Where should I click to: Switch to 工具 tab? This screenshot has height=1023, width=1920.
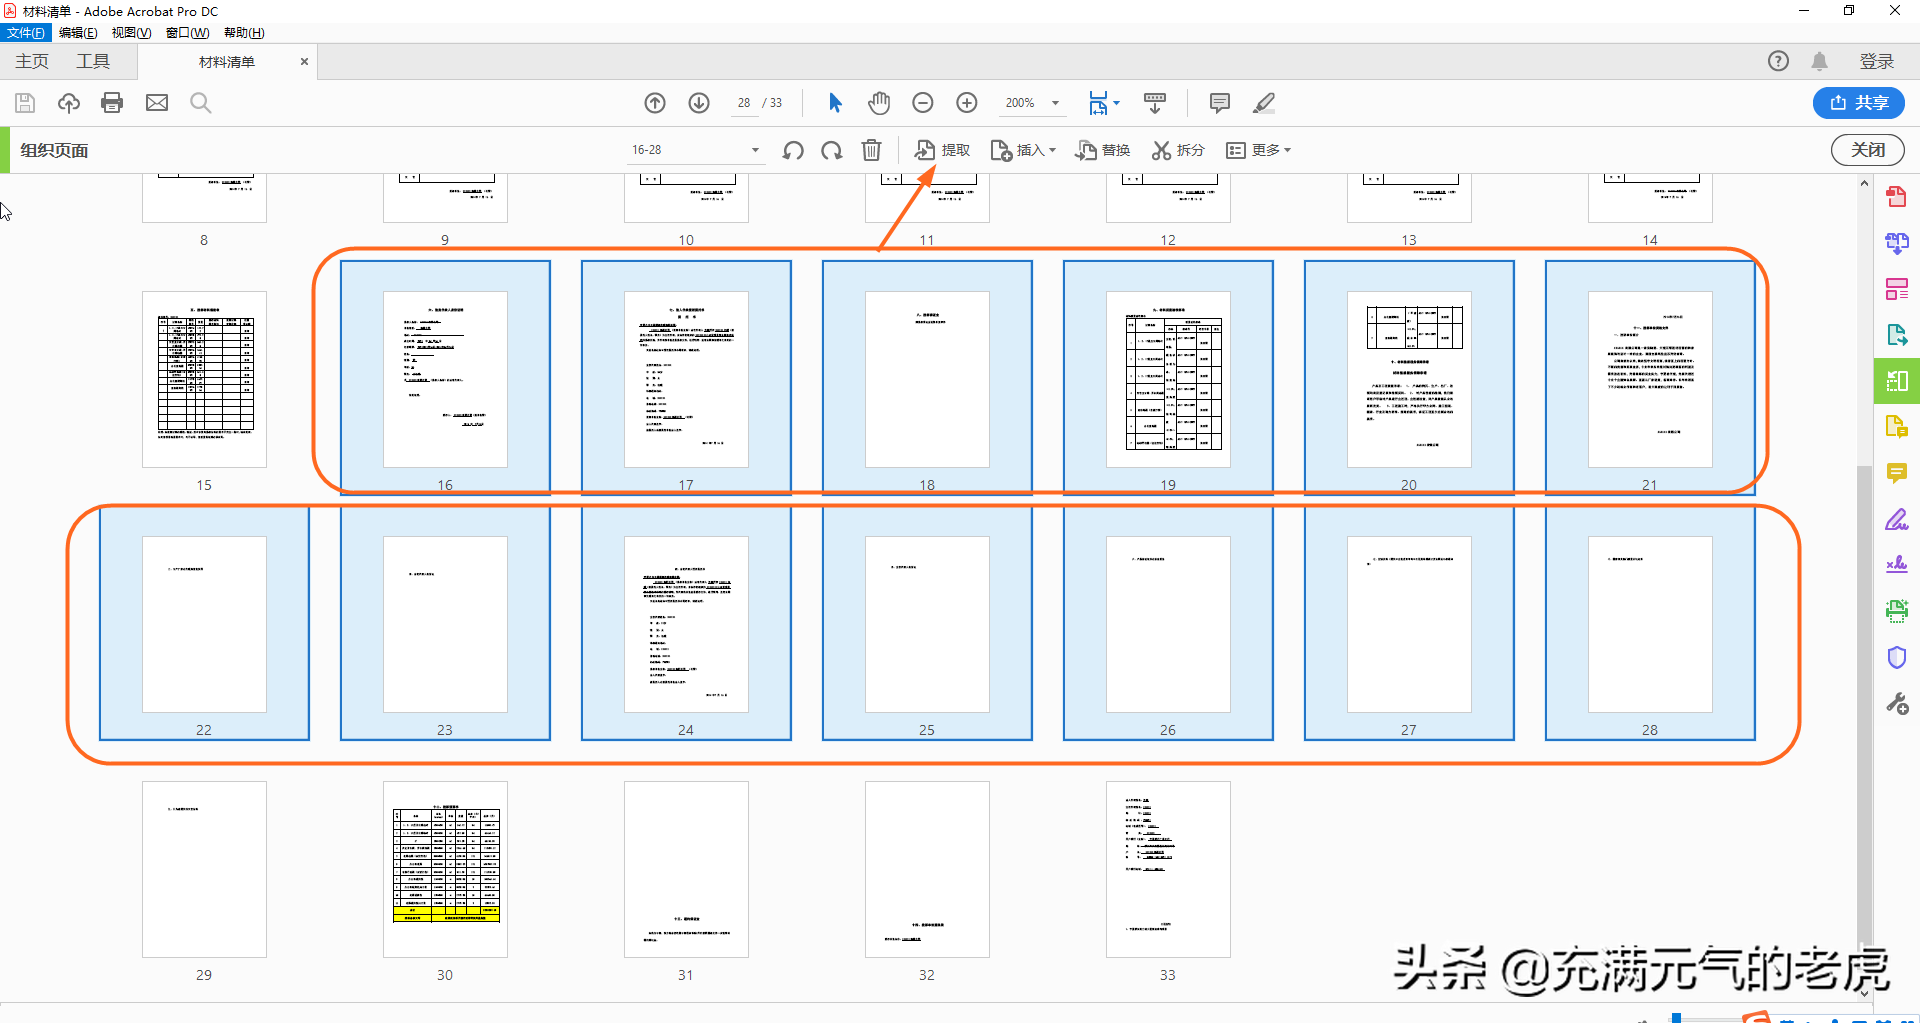click(93, 61)
